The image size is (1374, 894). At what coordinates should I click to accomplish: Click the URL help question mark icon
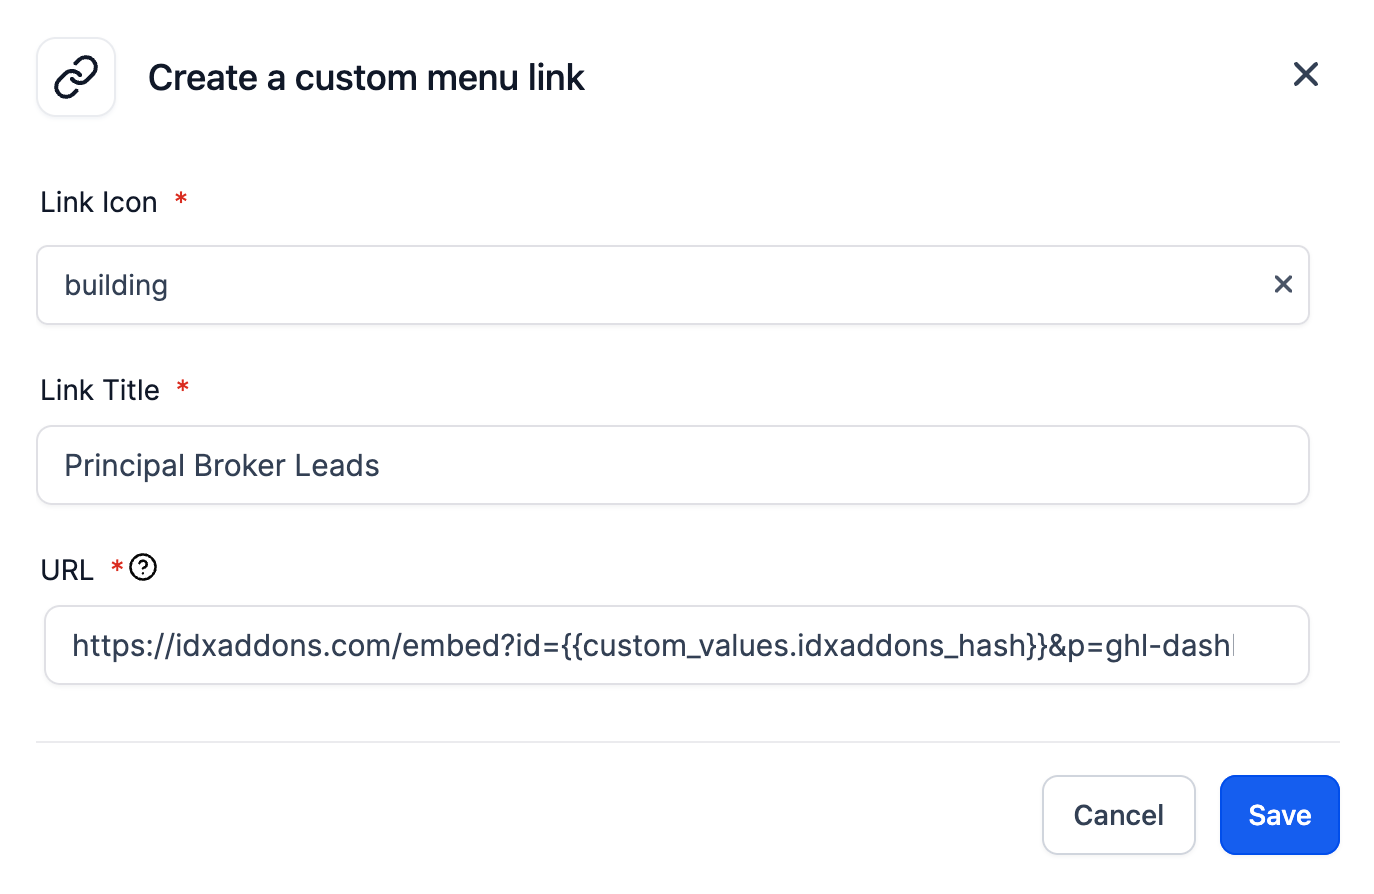coord(143,568)
